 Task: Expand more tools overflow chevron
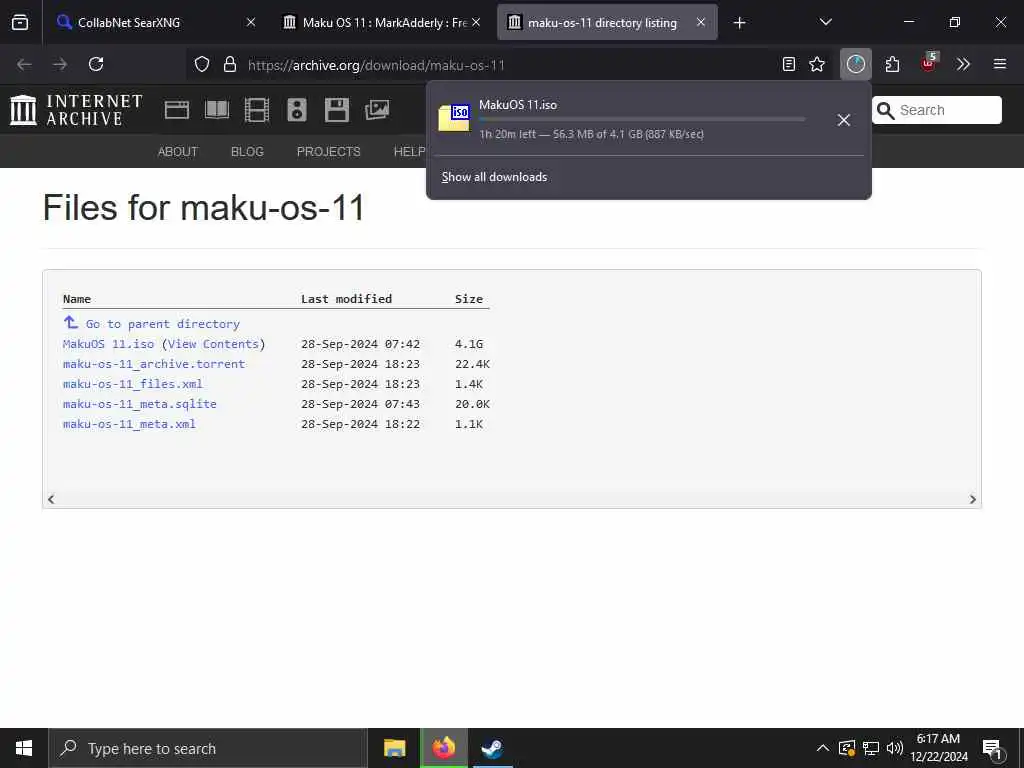963,64
